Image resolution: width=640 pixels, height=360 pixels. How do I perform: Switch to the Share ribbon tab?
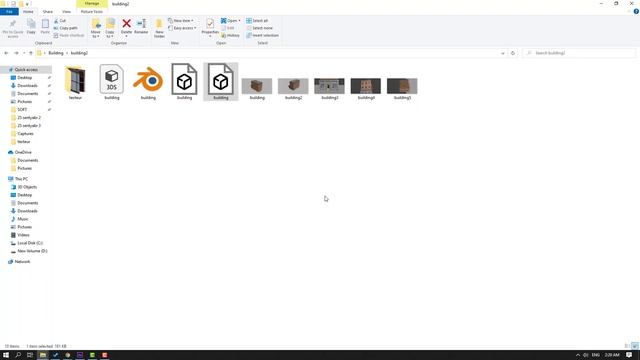[48, 12]
